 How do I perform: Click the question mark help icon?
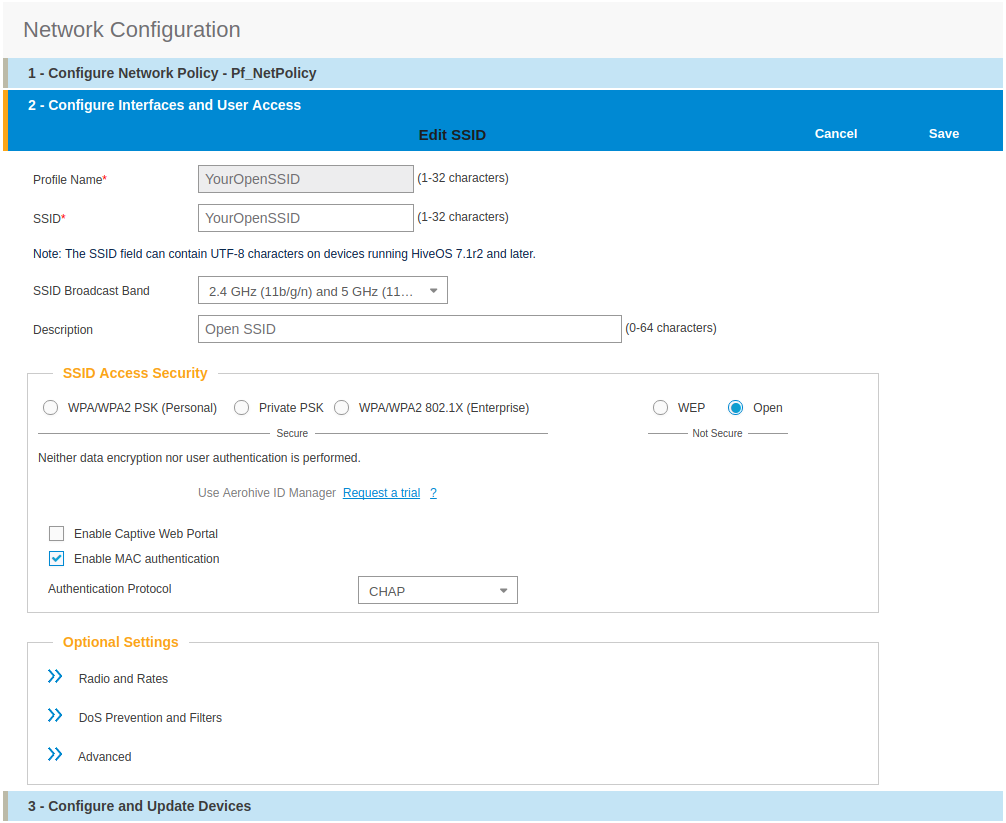point(433,493)
